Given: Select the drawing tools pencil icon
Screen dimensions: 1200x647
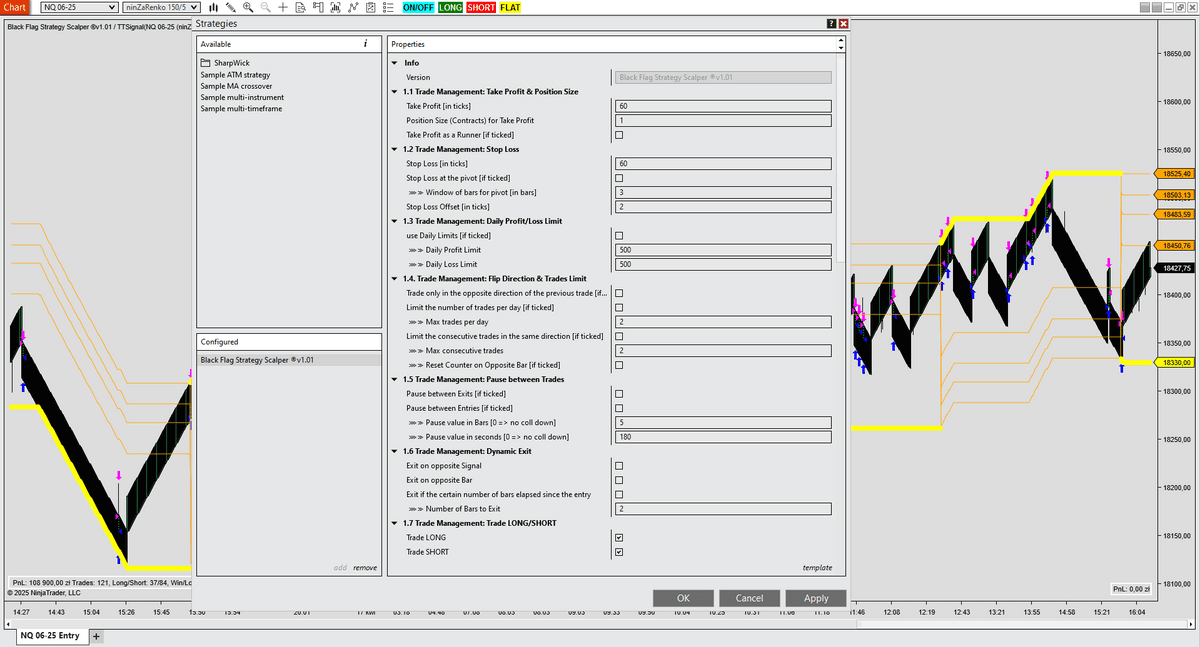Looking at the screenshot, I should coord(231,8).
